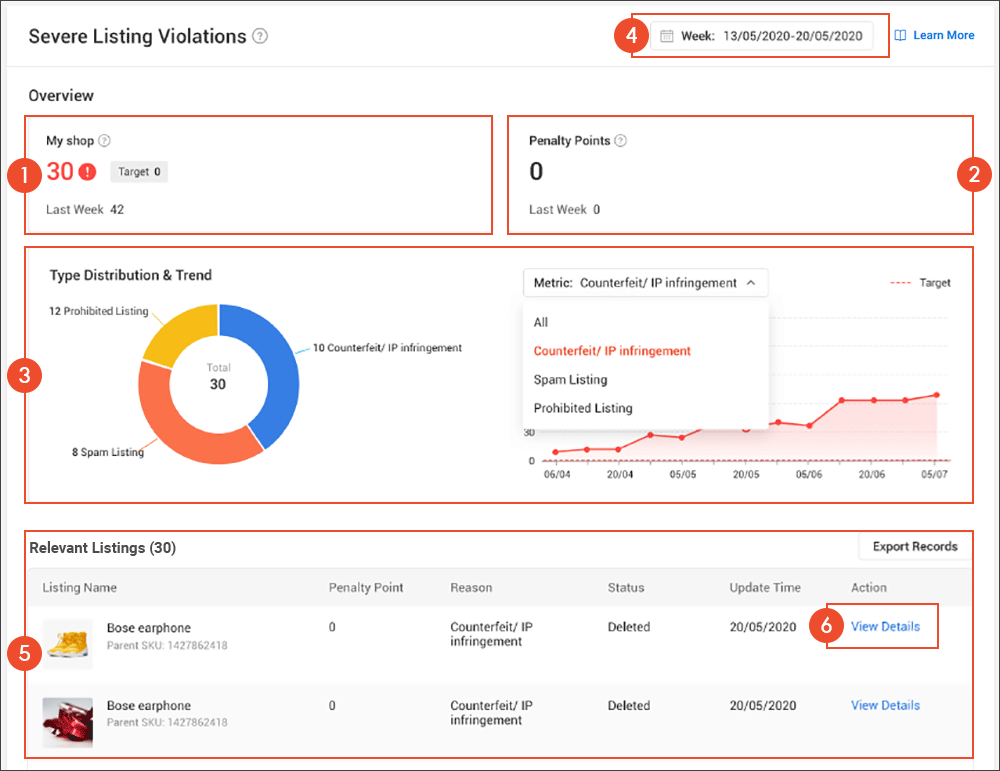Click the help icon next to My shop
Screen dimensions: 1000x771
click(104, 140)
